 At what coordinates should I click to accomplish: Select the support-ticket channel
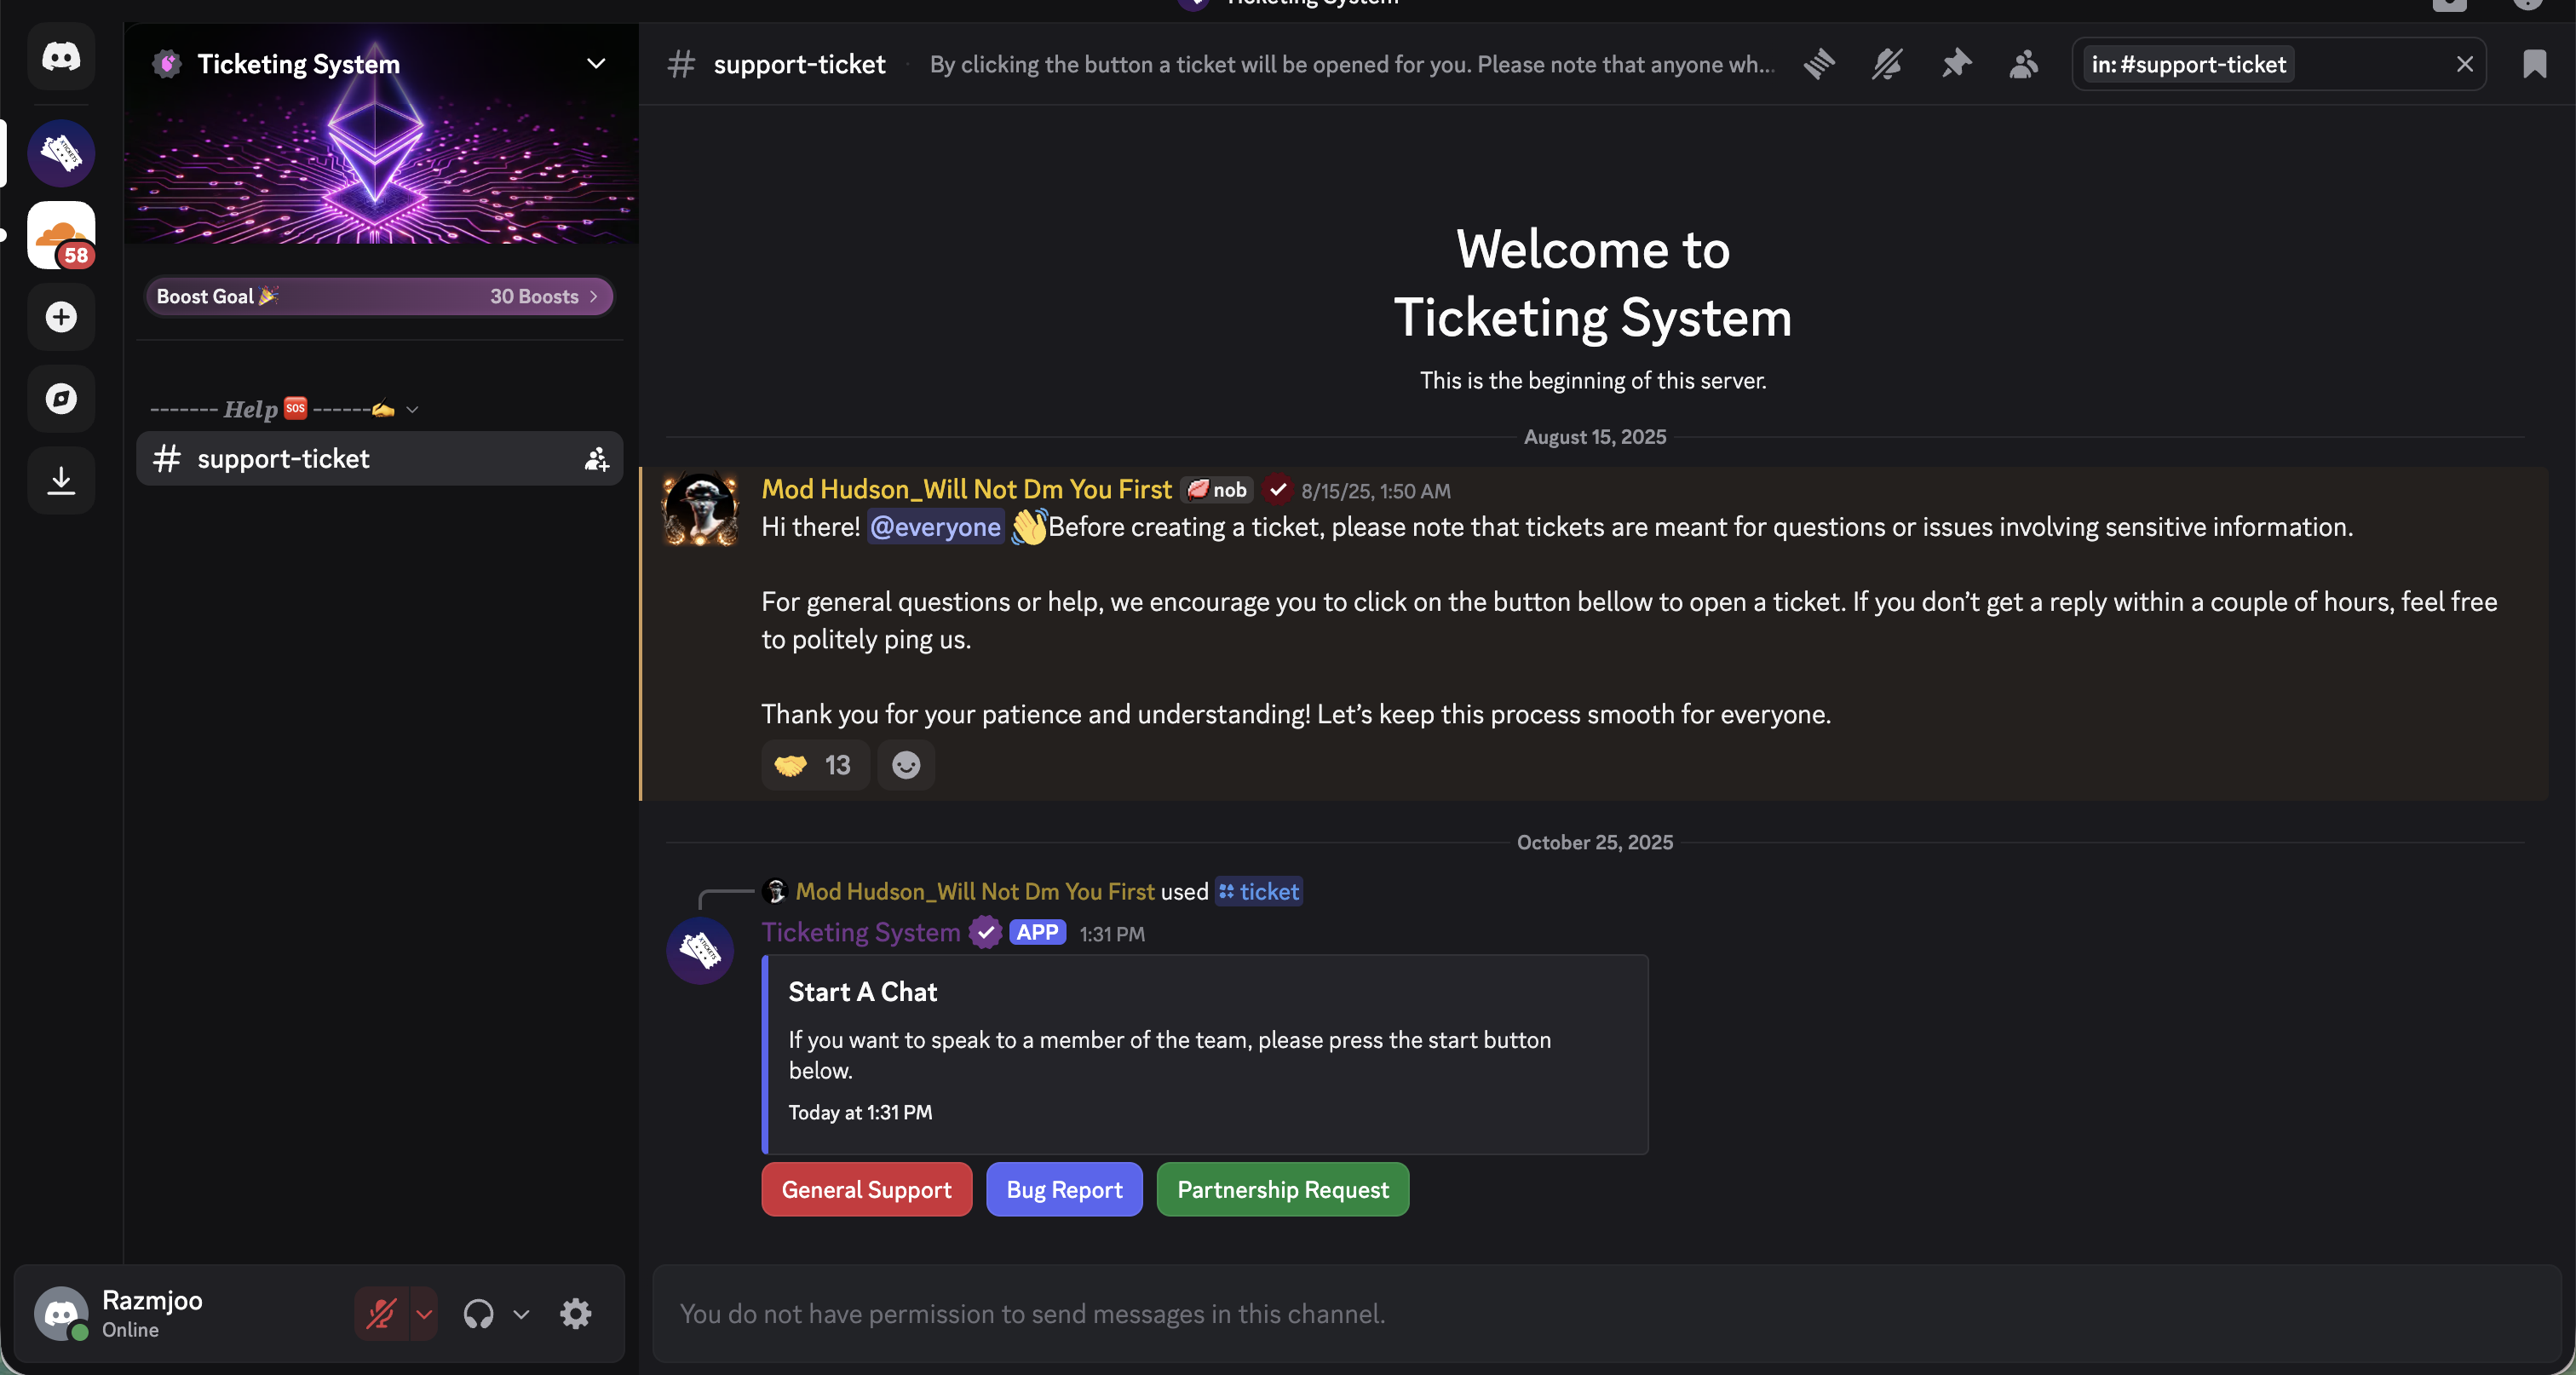pyautogui.click(x=283, y=459)
